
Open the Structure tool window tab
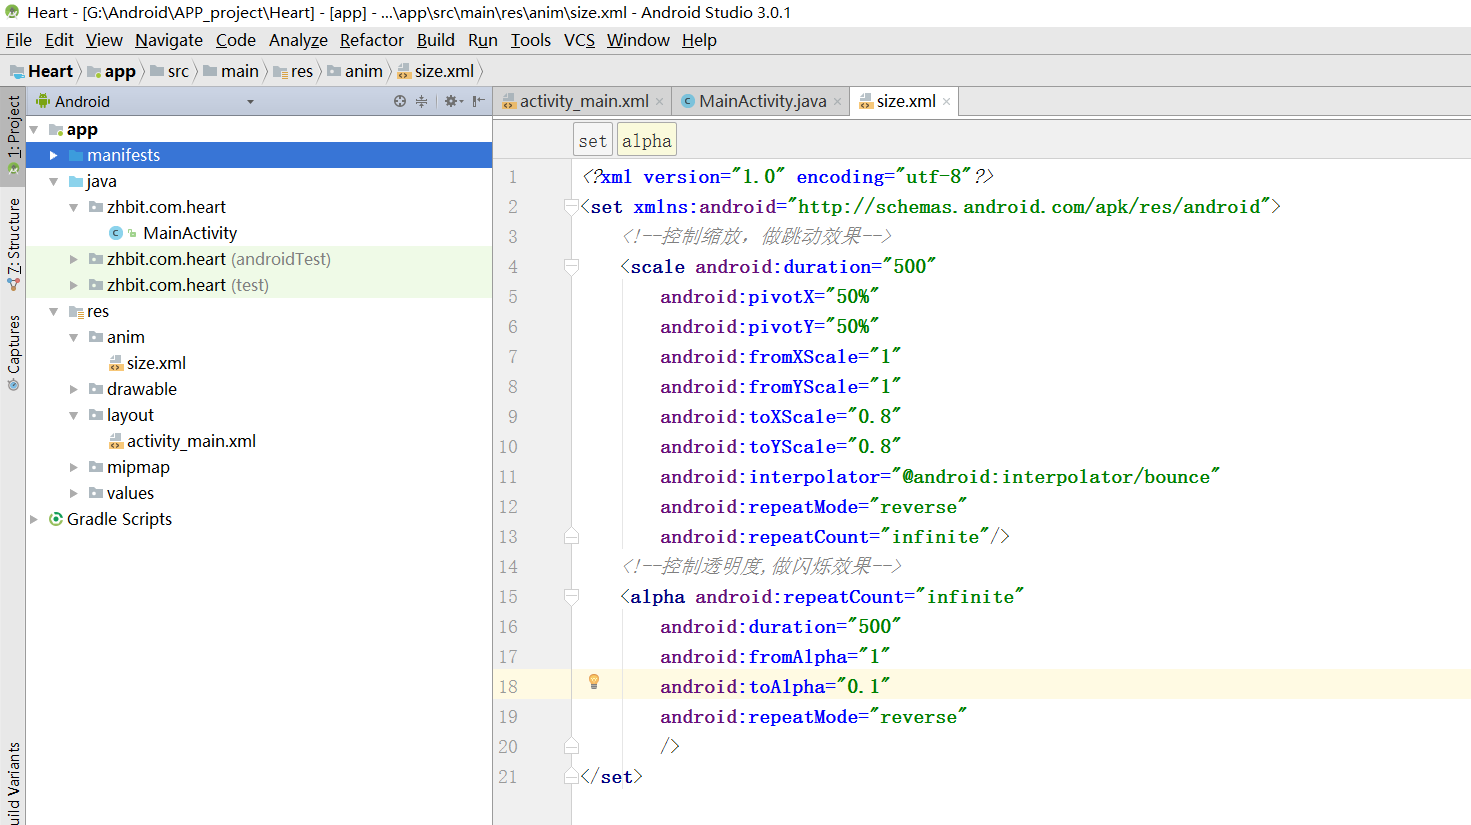[x=13, y=244]
